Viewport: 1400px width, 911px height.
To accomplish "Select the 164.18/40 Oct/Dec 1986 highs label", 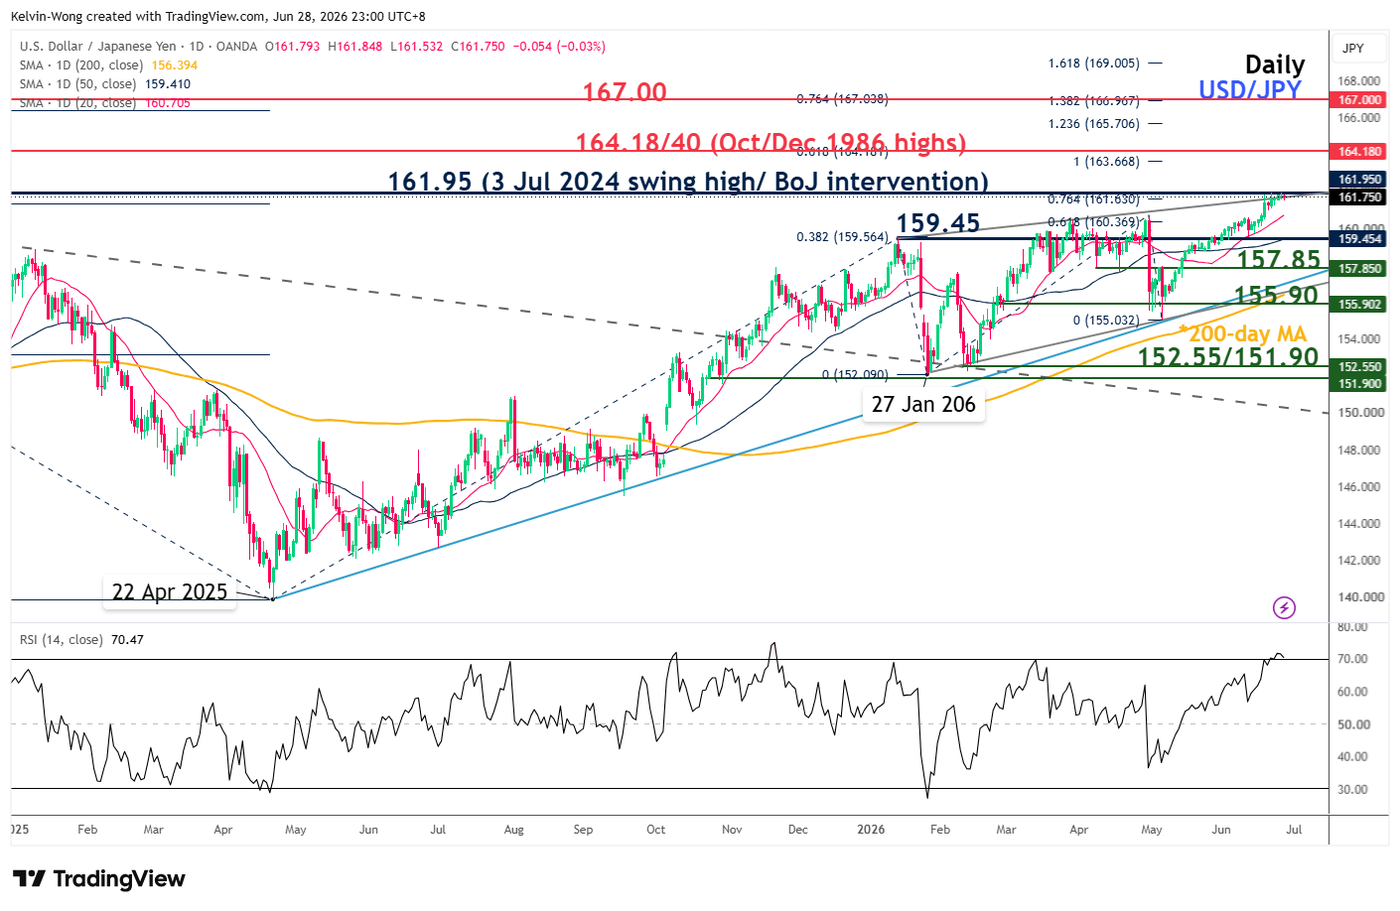I will 771,143.
